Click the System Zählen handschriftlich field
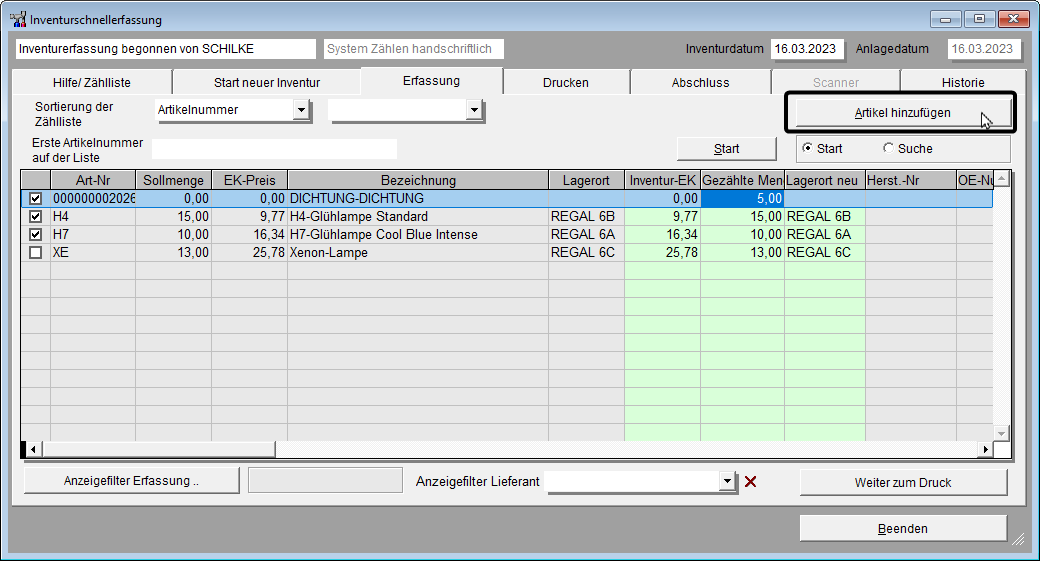This screenshot has width=1040, height=561. [414, 49]
